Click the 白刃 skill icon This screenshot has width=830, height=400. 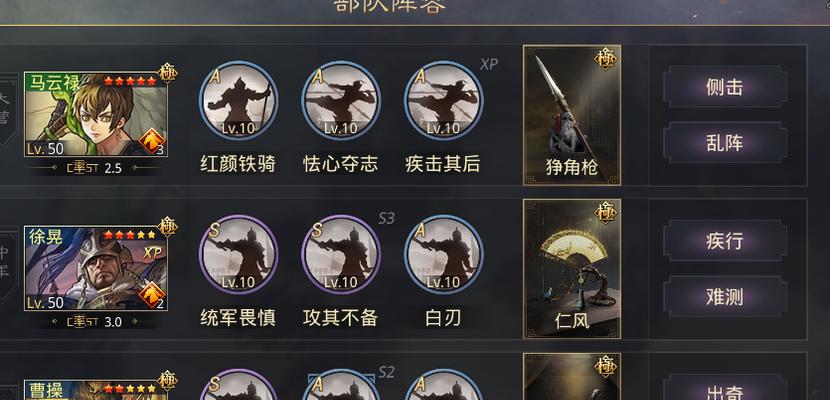pos(444,254)
